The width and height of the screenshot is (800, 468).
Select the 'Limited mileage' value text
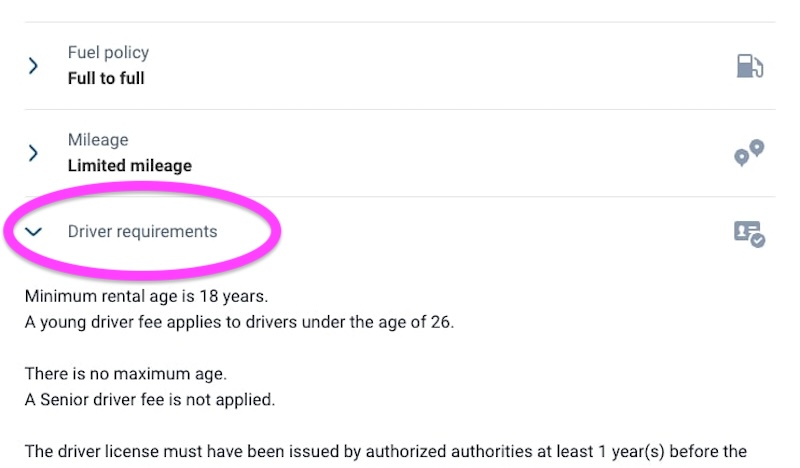tap(129, 165)
